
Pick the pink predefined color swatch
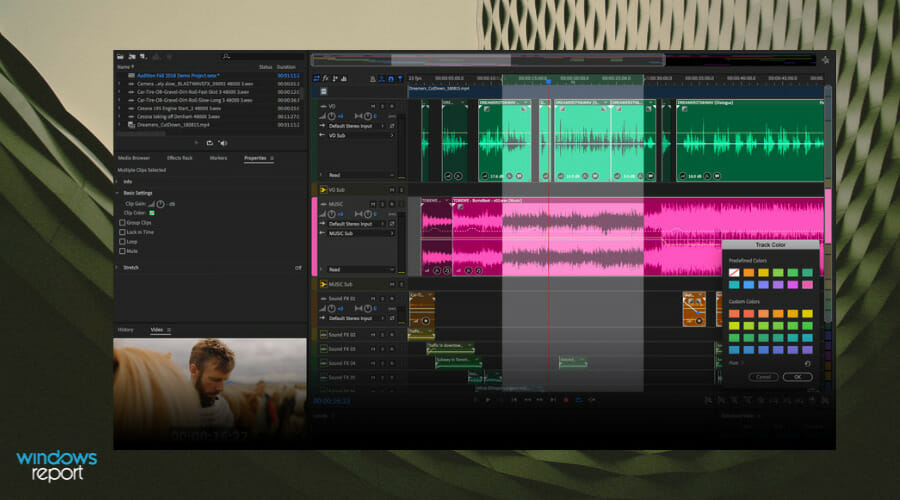coord(806,285)
